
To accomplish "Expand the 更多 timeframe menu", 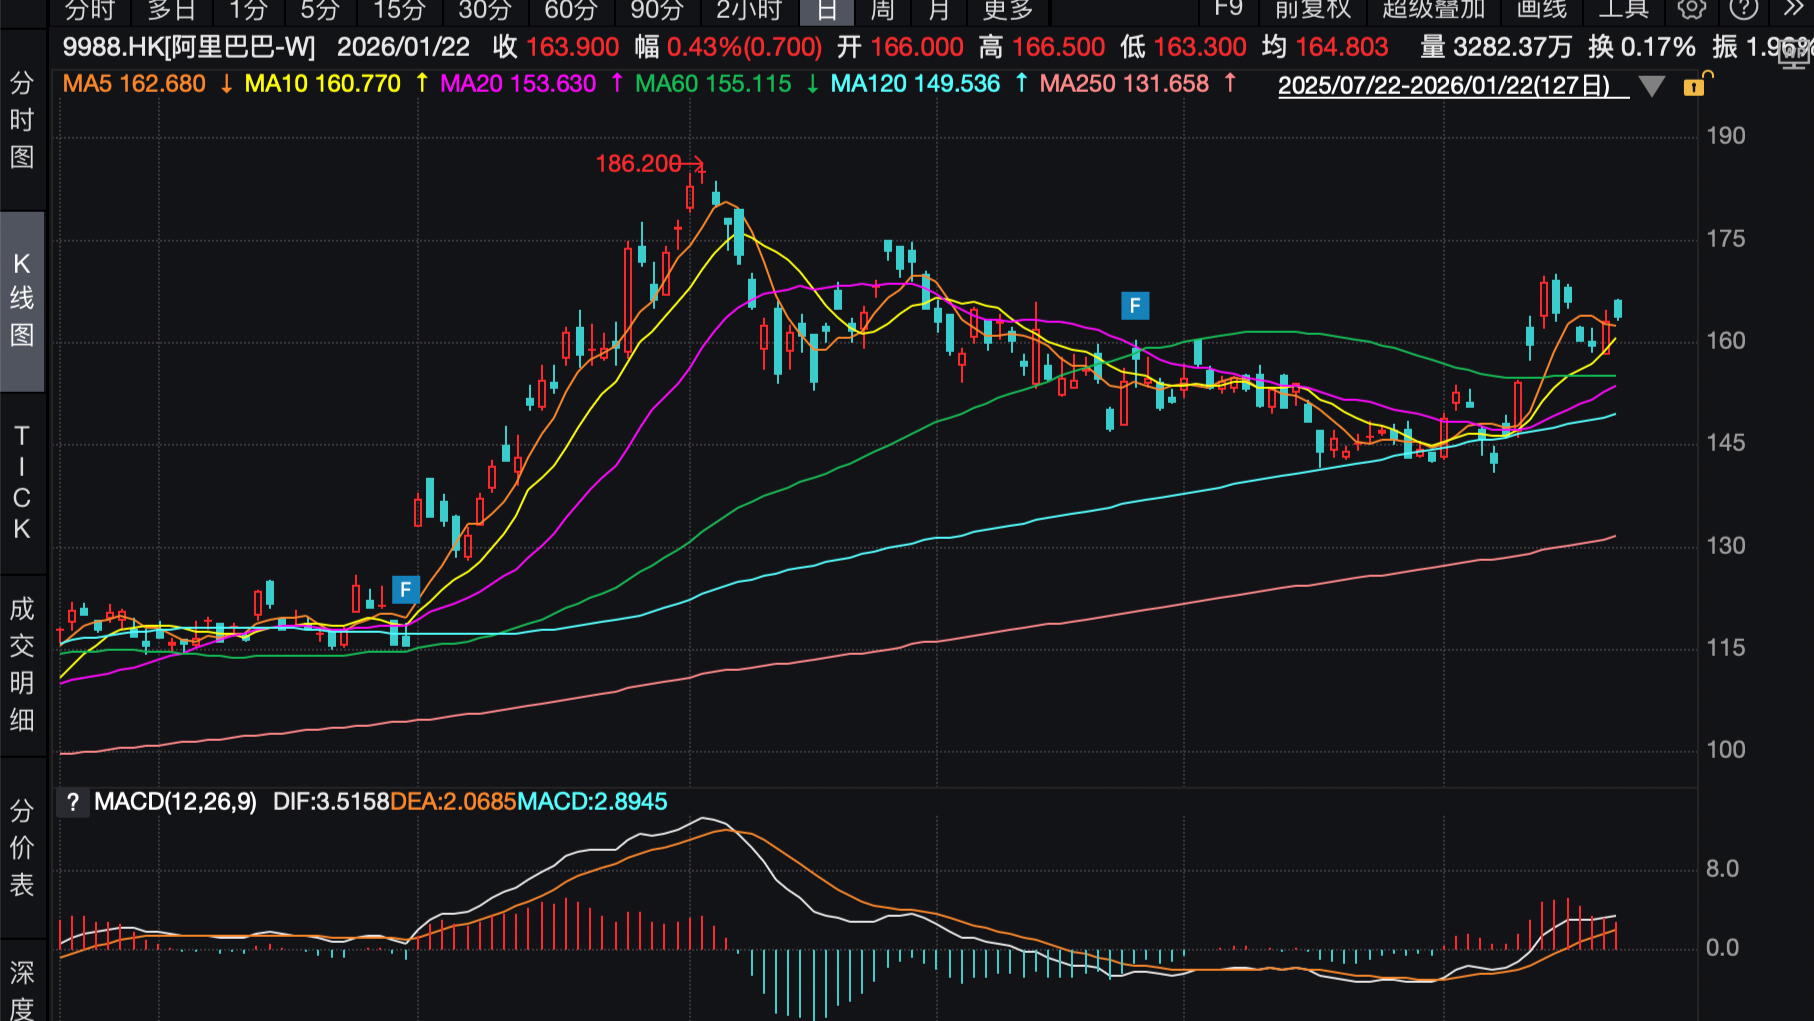I will (1007, 10).
